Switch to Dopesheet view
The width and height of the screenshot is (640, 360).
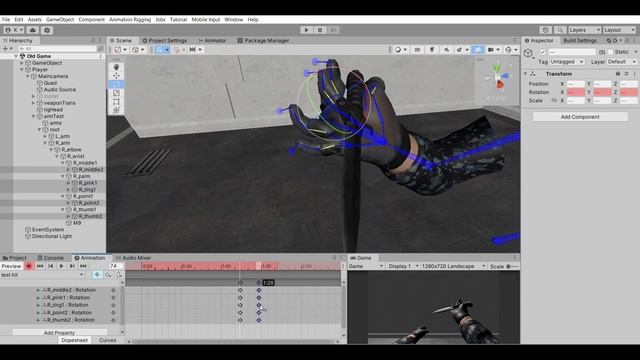click(74, 340)
